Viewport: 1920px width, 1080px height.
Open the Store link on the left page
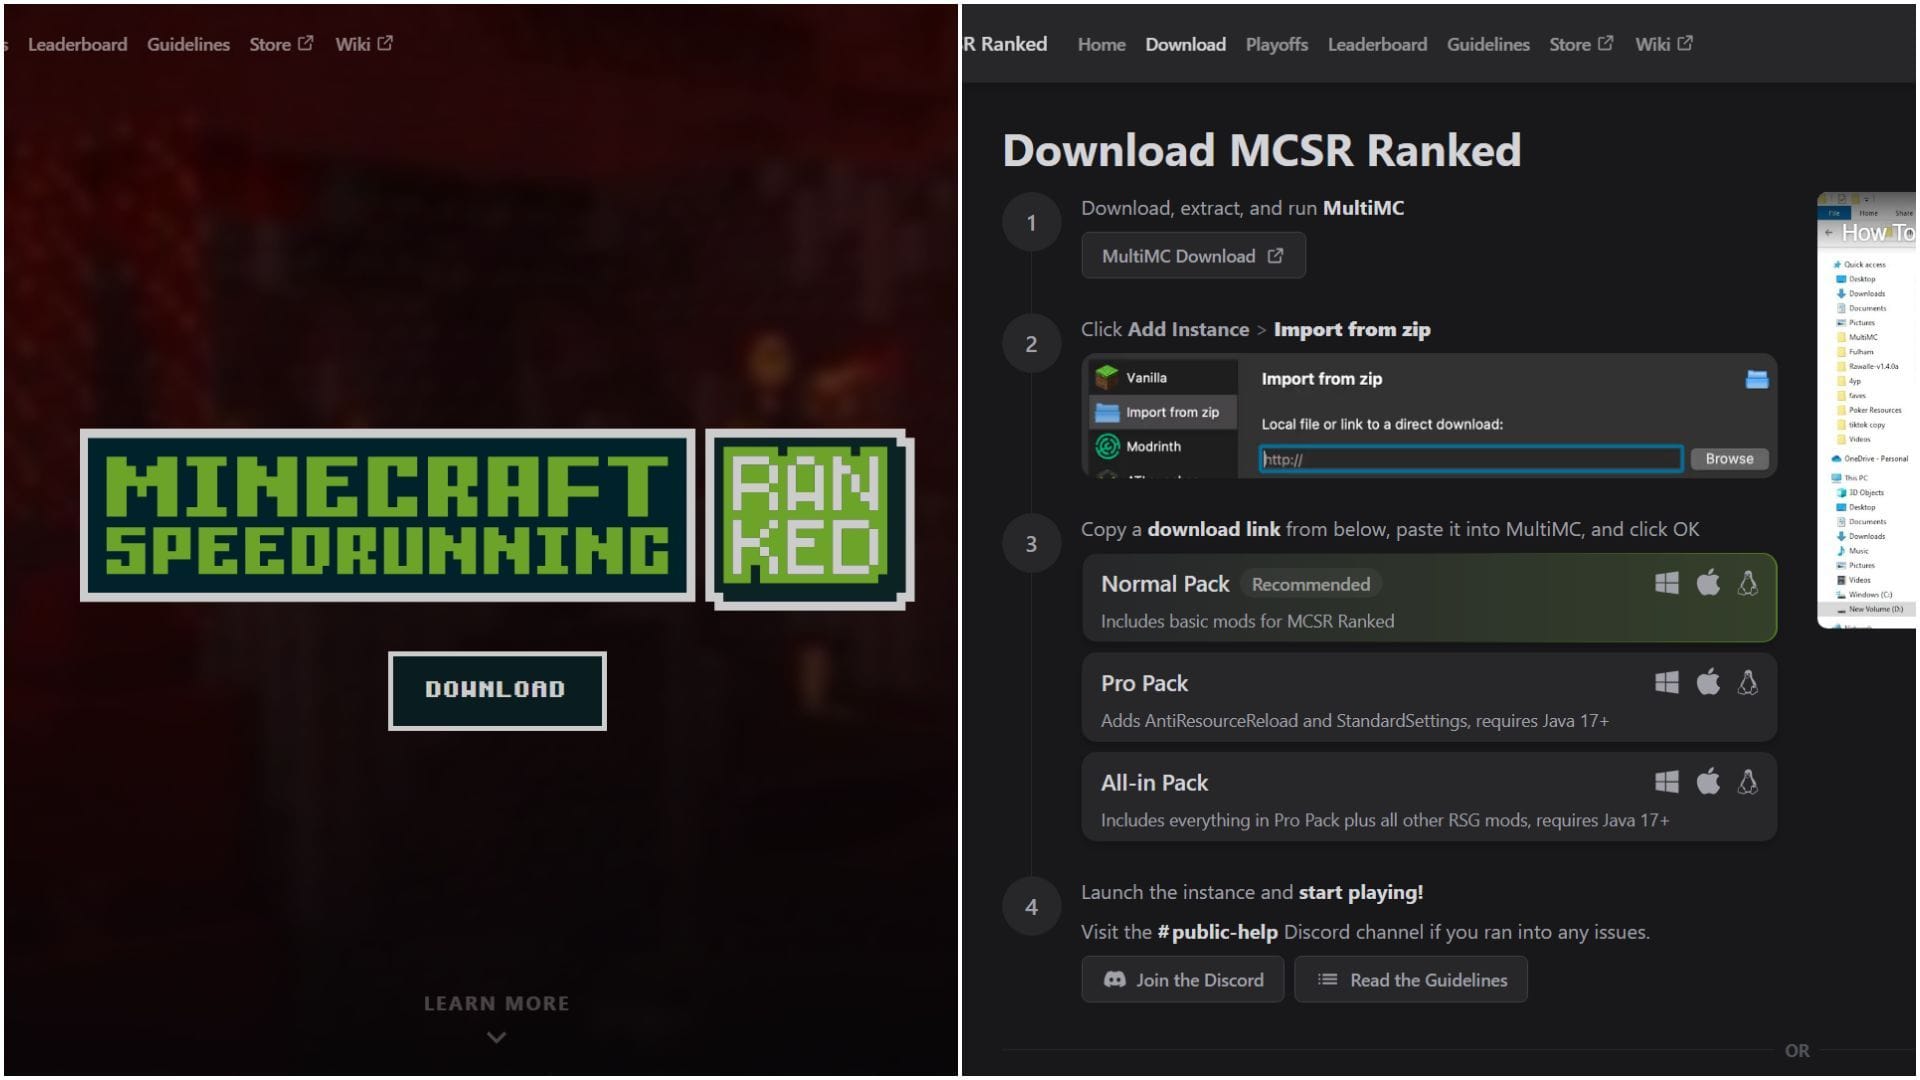(x=281, y=44)
